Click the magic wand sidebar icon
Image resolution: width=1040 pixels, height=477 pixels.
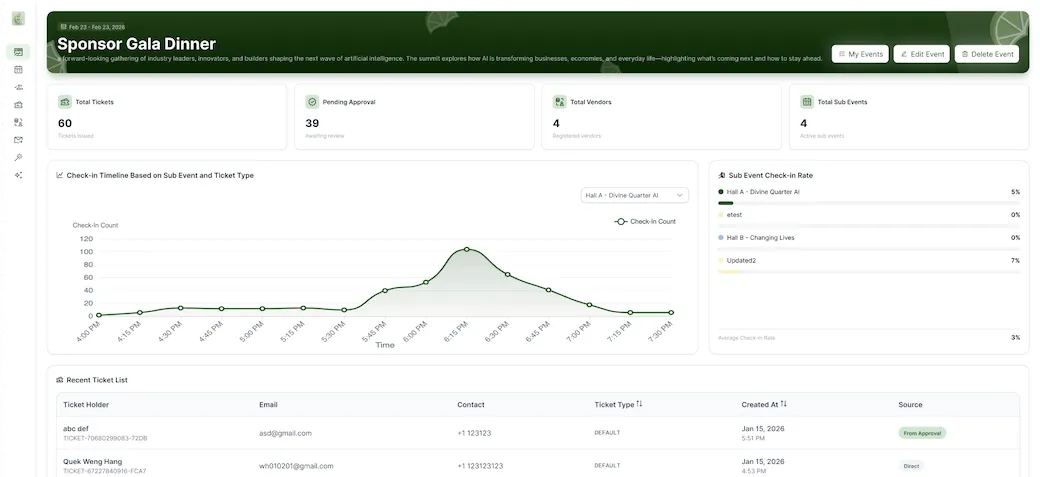(18, 157)
